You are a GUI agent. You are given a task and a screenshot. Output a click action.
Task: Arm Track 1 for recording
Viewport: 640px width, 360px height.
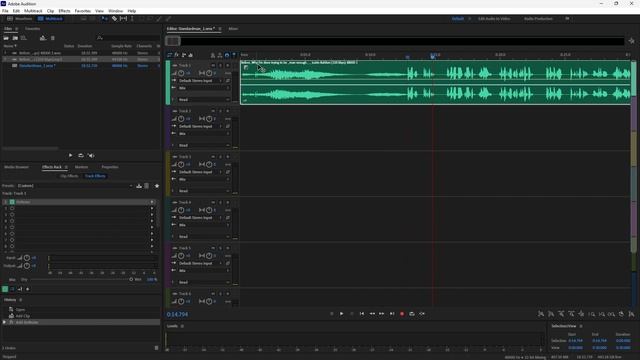point(227,65)
